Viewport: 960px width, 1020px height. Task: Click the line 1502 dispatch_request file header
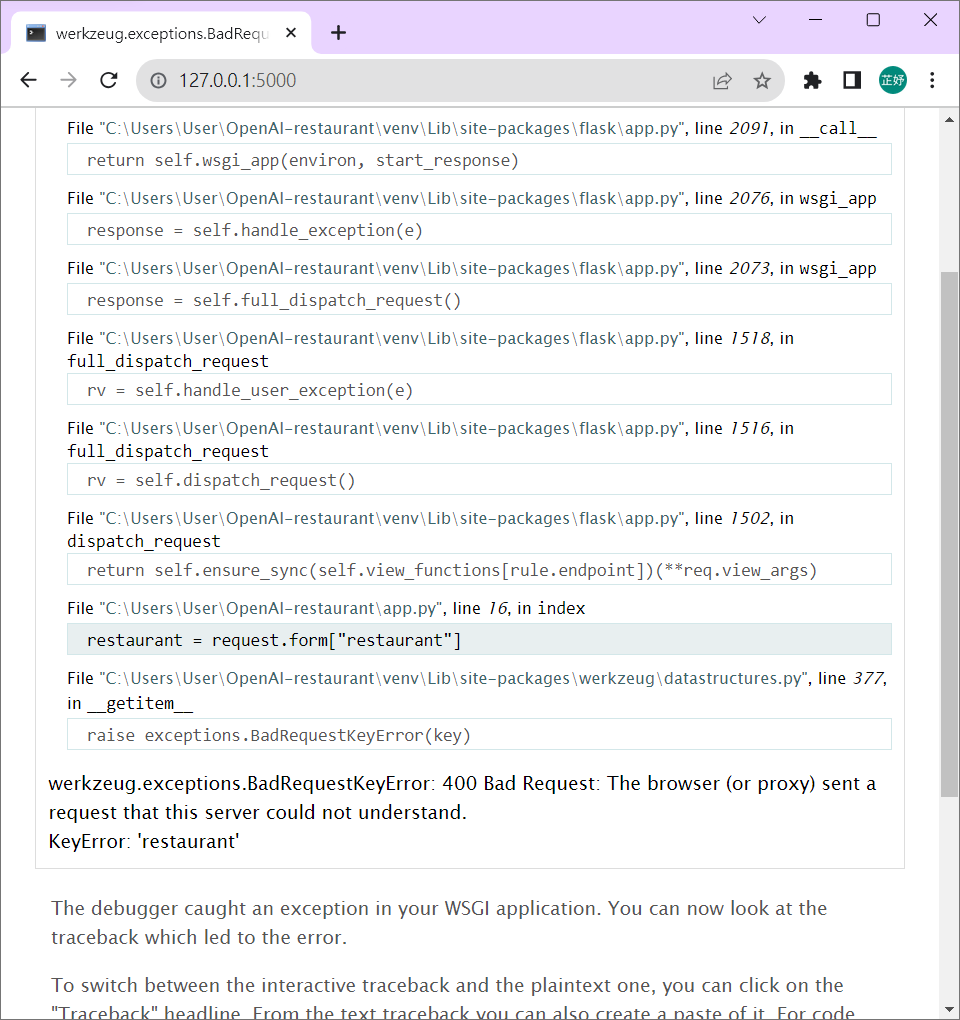431,530
